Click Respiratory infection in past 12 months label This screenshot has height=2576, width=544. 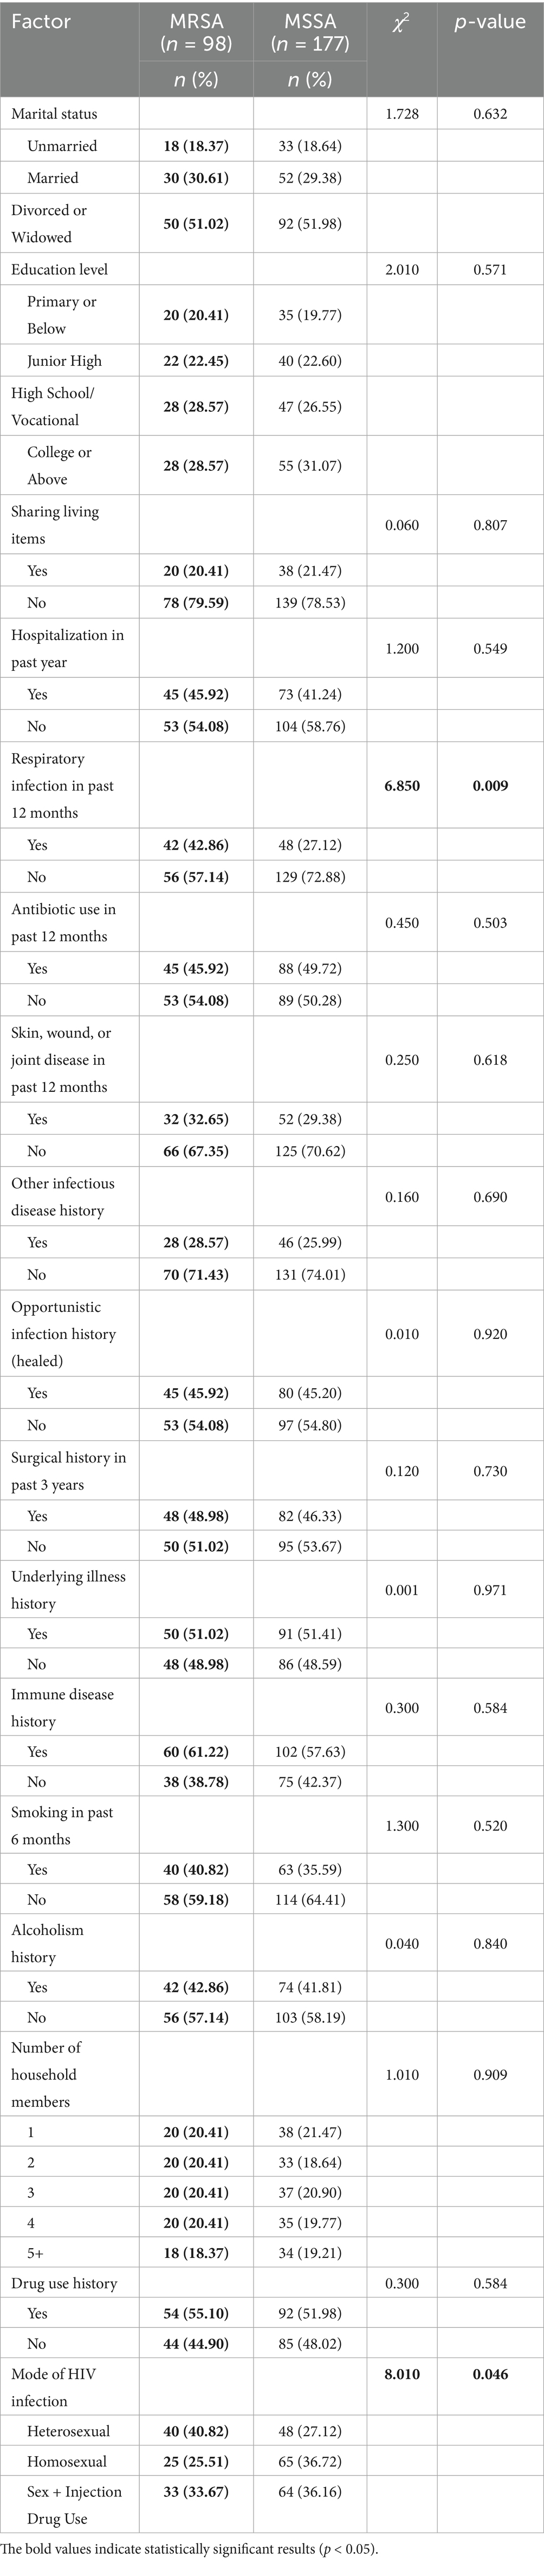[x=62, y=786]
